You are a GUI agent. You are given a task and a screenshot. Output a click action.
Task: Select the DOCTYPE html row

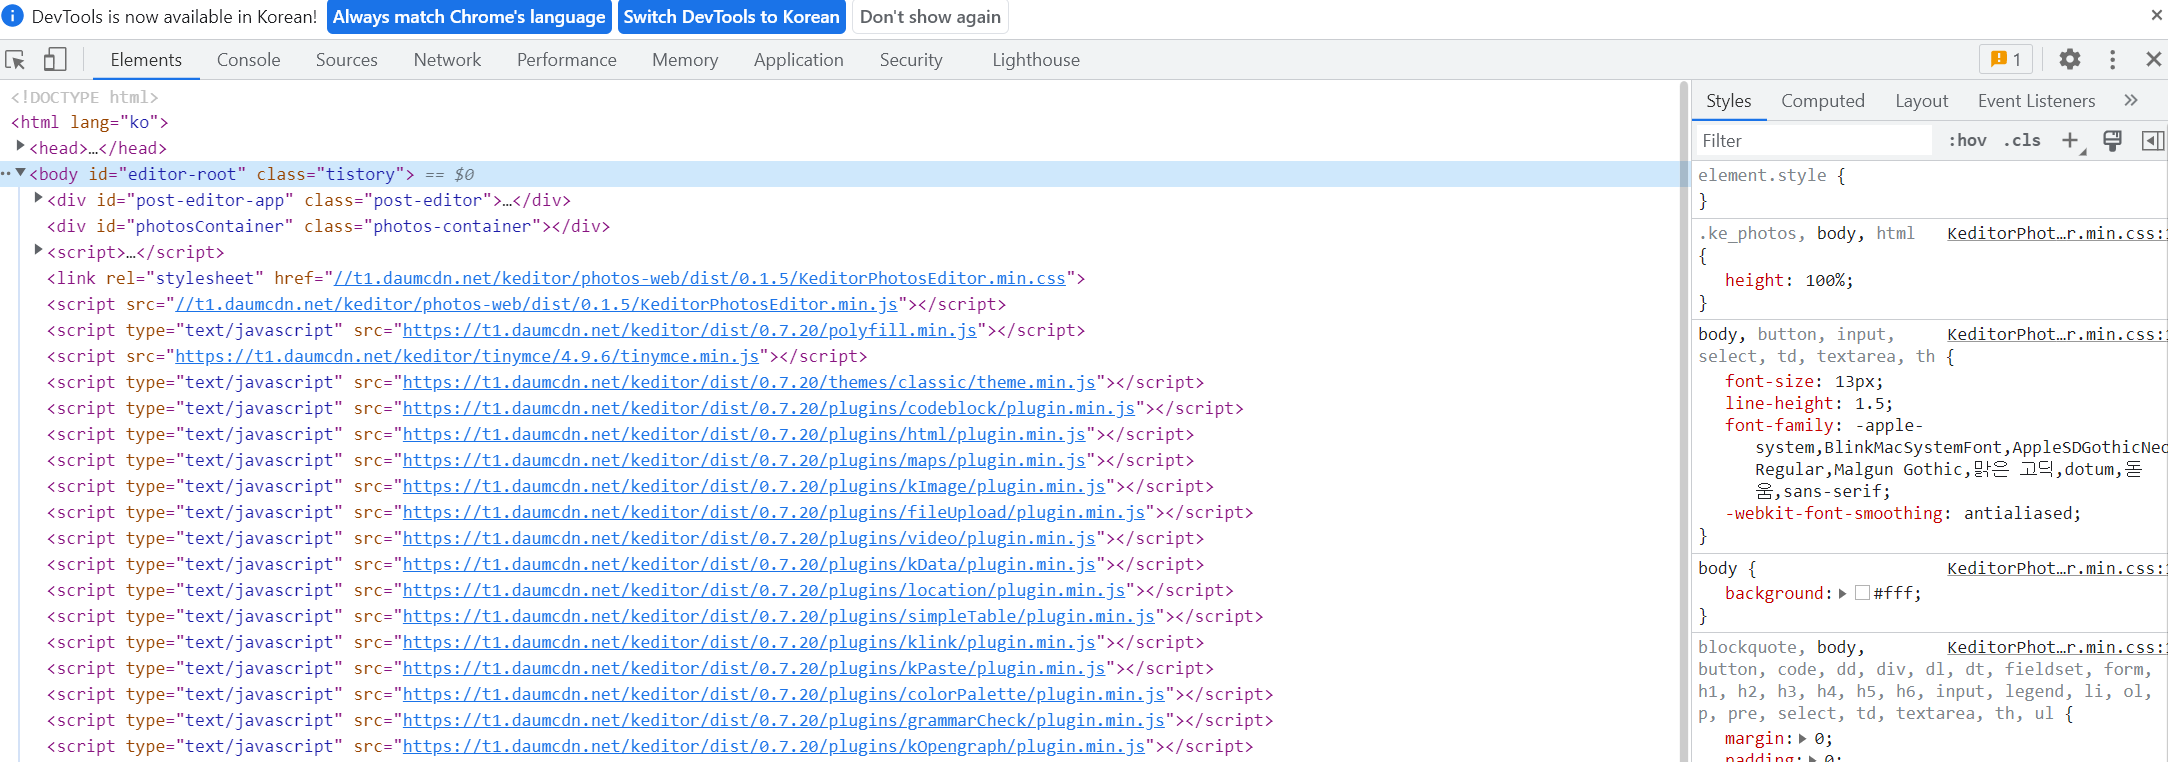tap(84, 97)
